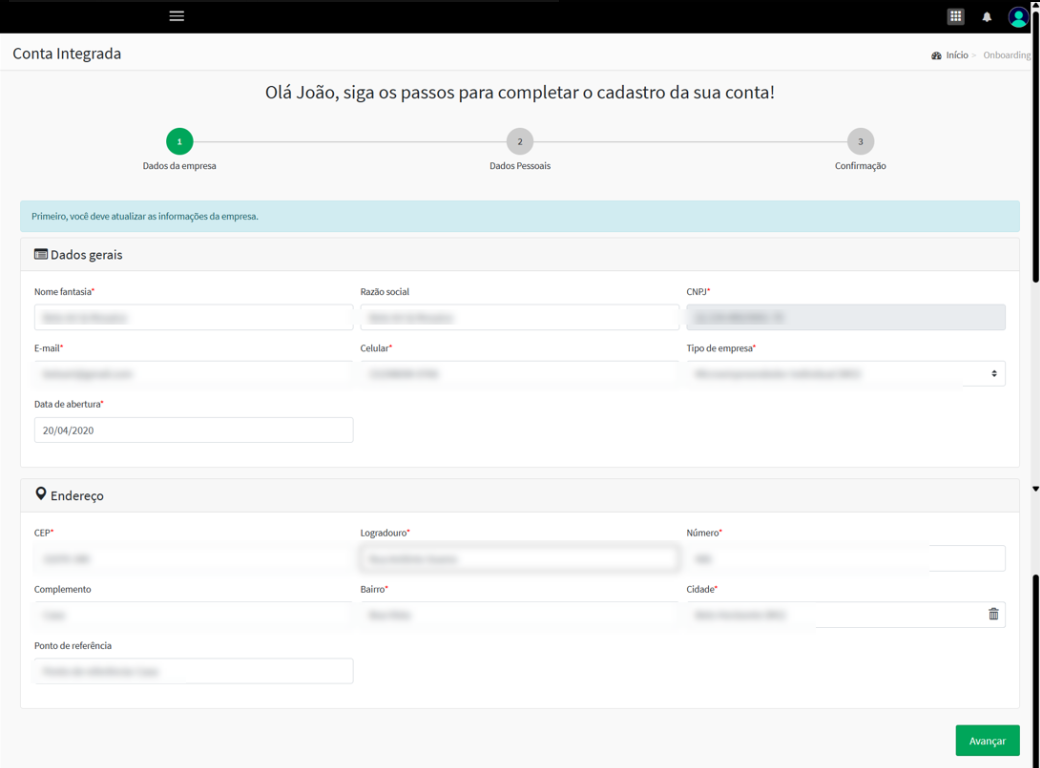Click the Ponto de referência field
The height and width of the screenshot is (768, 1040).
(x=193, y=671)
